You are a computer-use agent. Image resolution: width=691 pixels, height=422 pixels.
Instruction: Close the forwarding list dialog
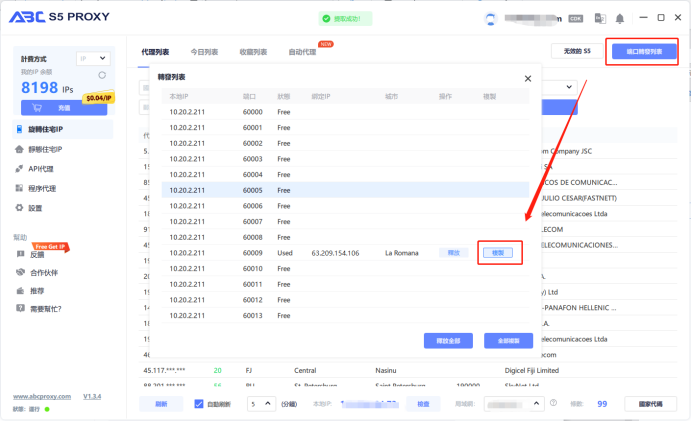coord(528,78)
